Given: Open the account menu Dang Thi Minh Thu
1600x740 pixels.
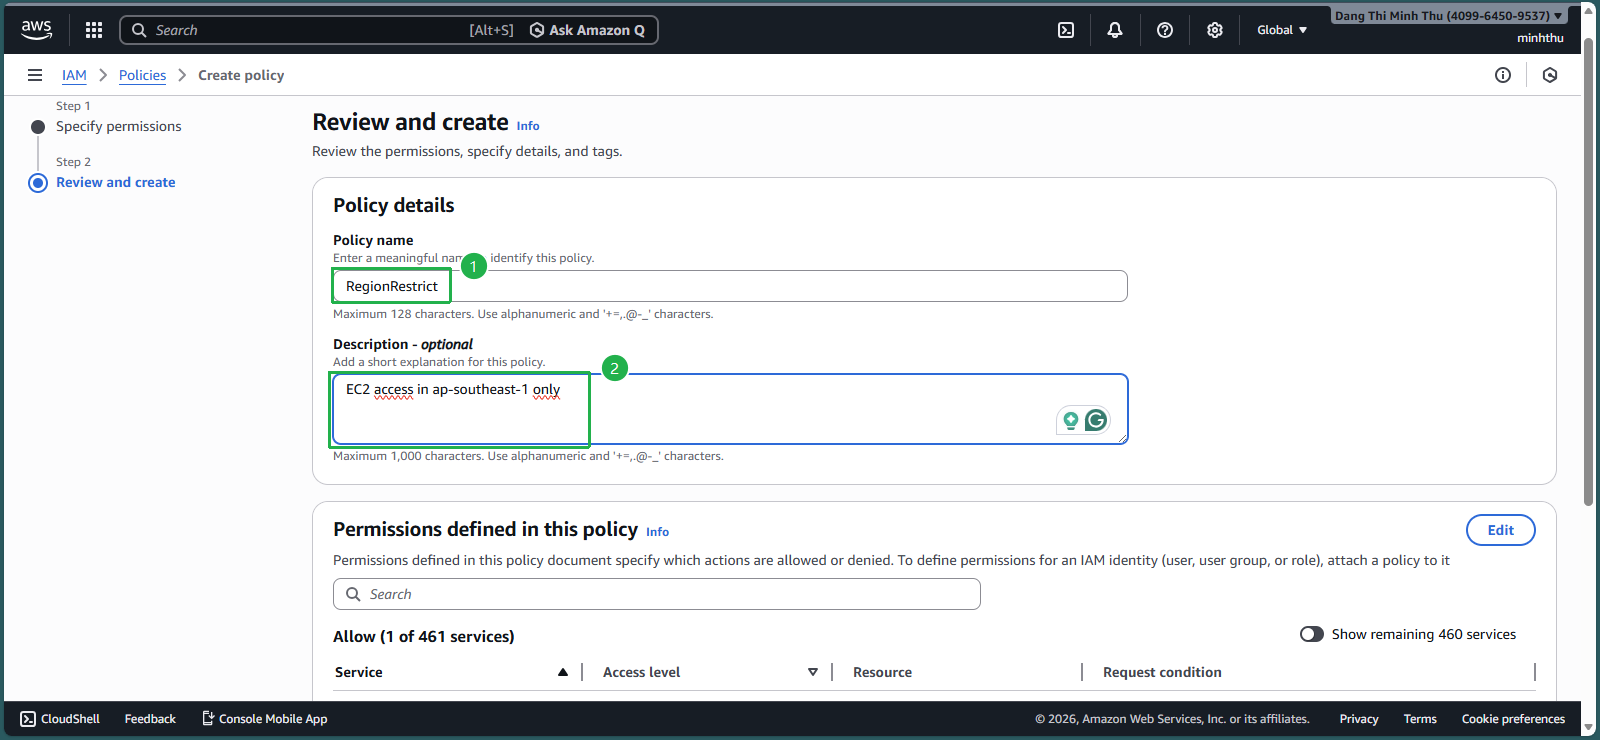Looking at the screenshot, I should [1449, 16].
